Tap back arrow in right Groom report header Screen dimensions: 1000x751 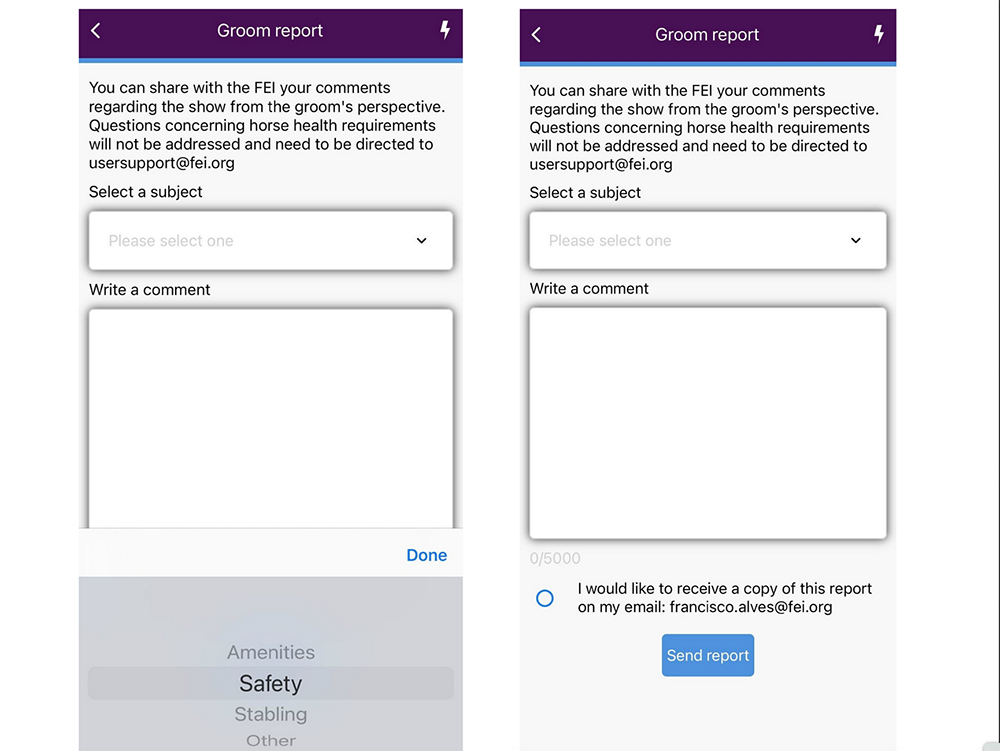pos(536,34)
